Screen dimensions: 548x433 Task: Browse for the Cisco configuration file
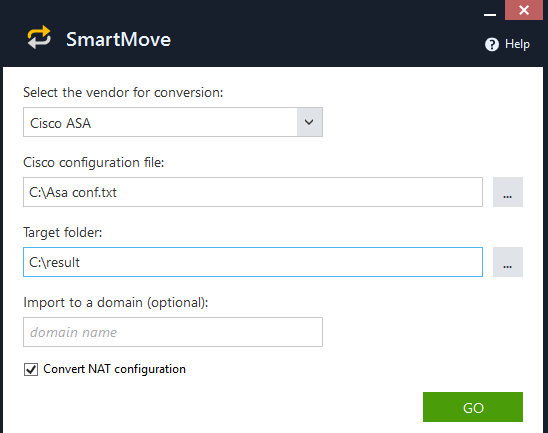tap(507, 192)
